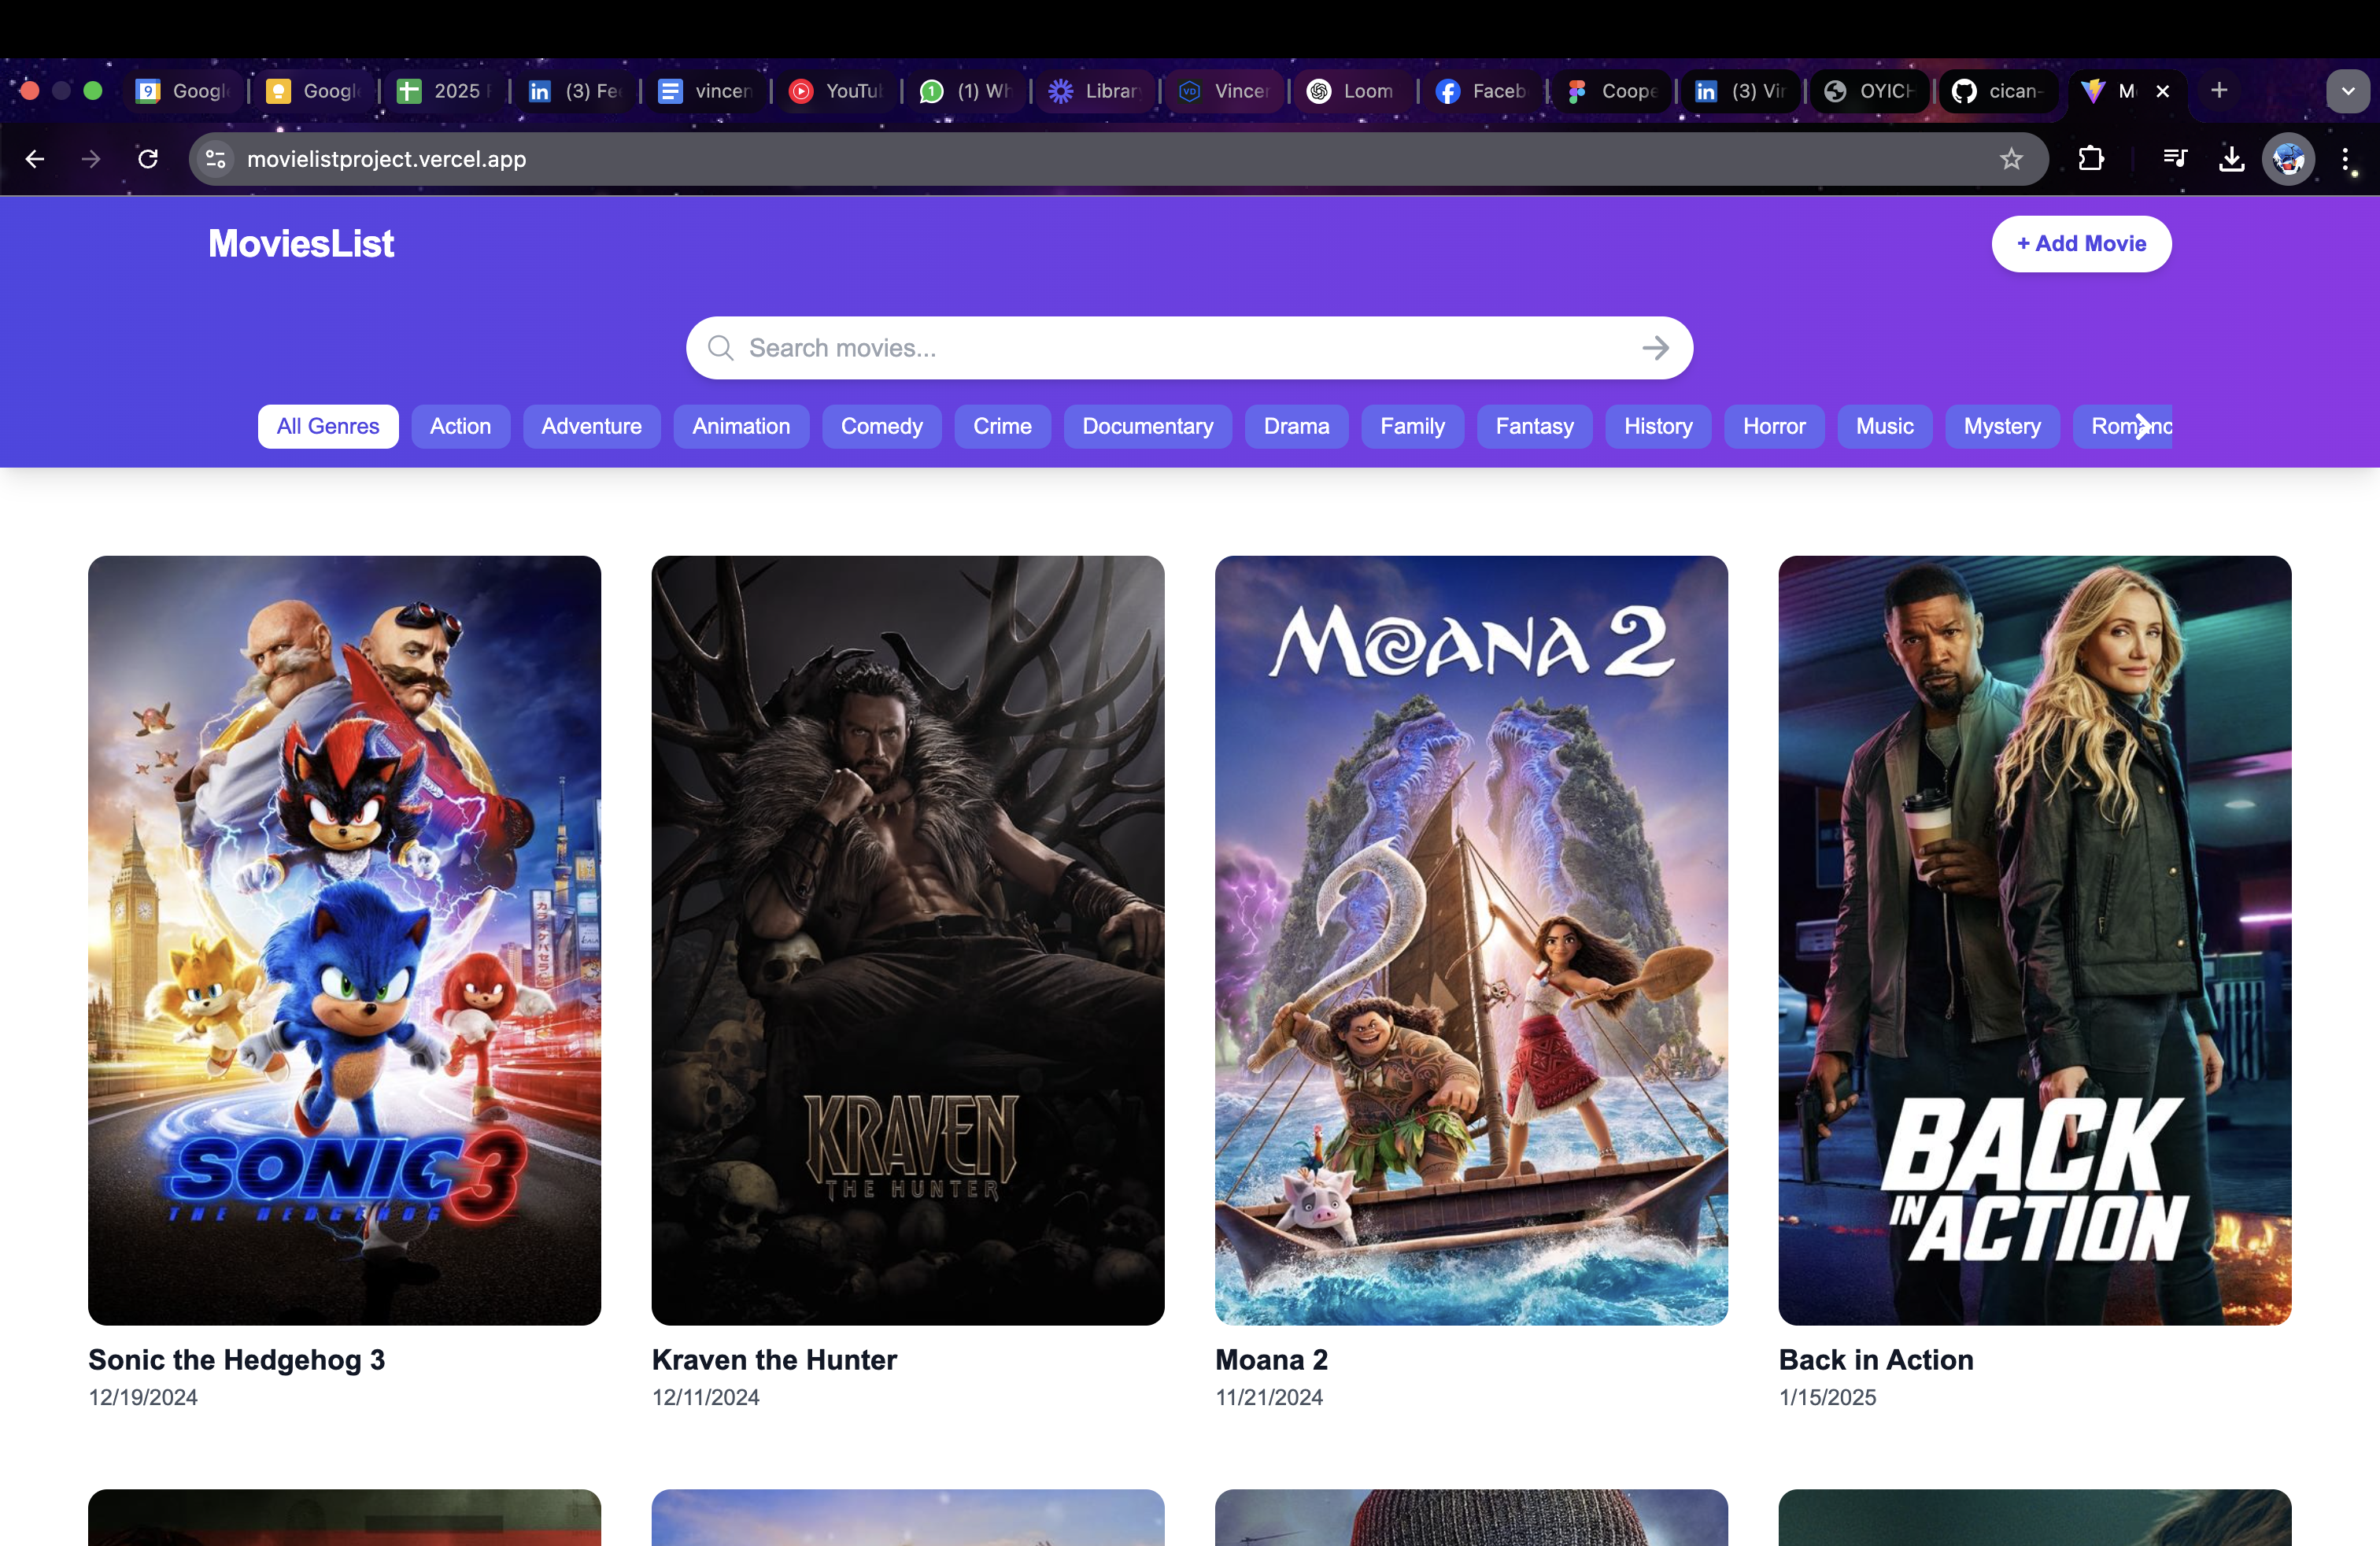Filter movies by Mystery genre
This screenshot has height=1546, width=2380.
pos(2002,426)
